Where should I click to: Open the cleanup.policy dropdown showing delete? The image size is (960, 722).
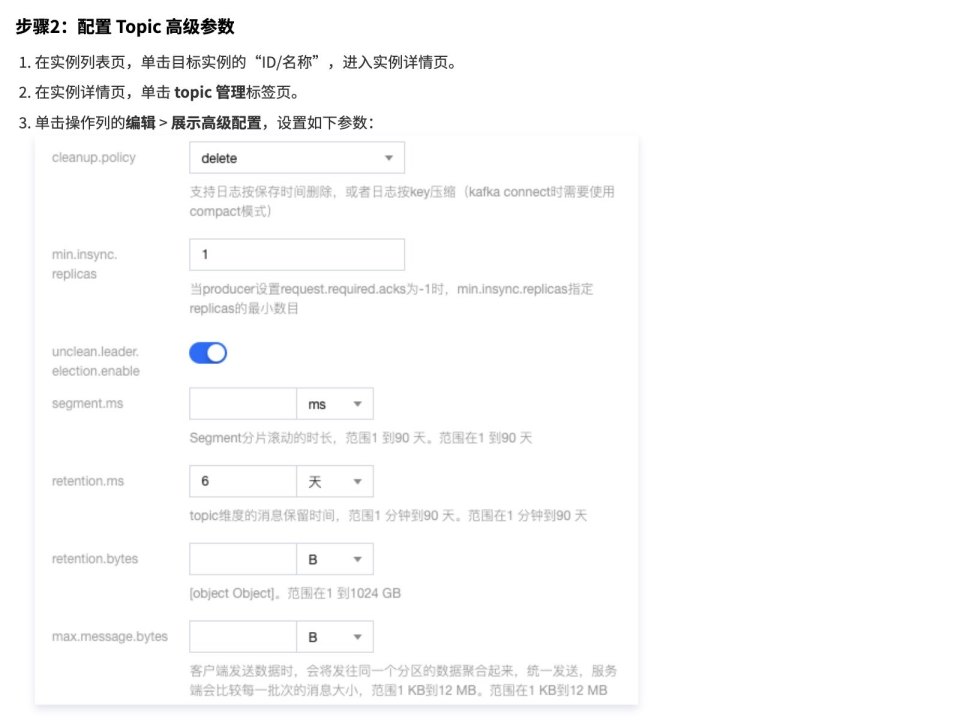point(296,158)
